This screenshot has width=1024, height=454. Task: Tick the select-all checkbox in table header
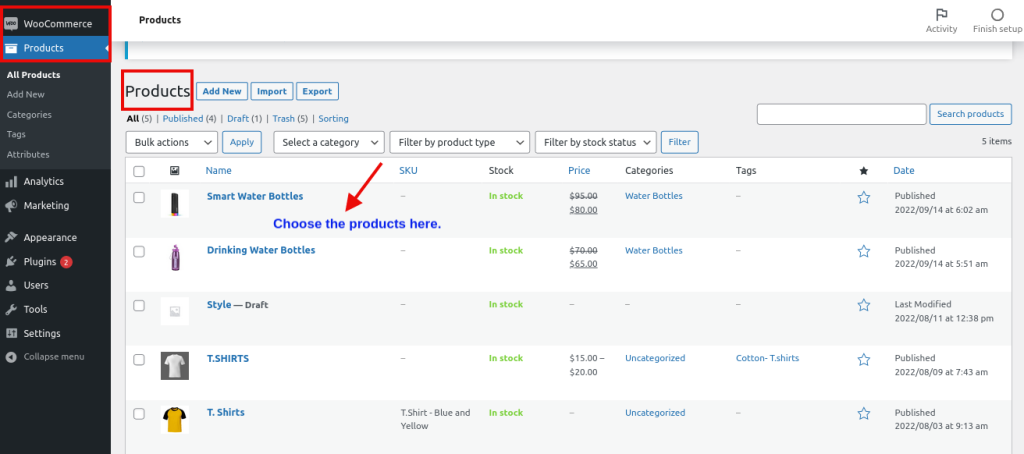click(139, 171)
